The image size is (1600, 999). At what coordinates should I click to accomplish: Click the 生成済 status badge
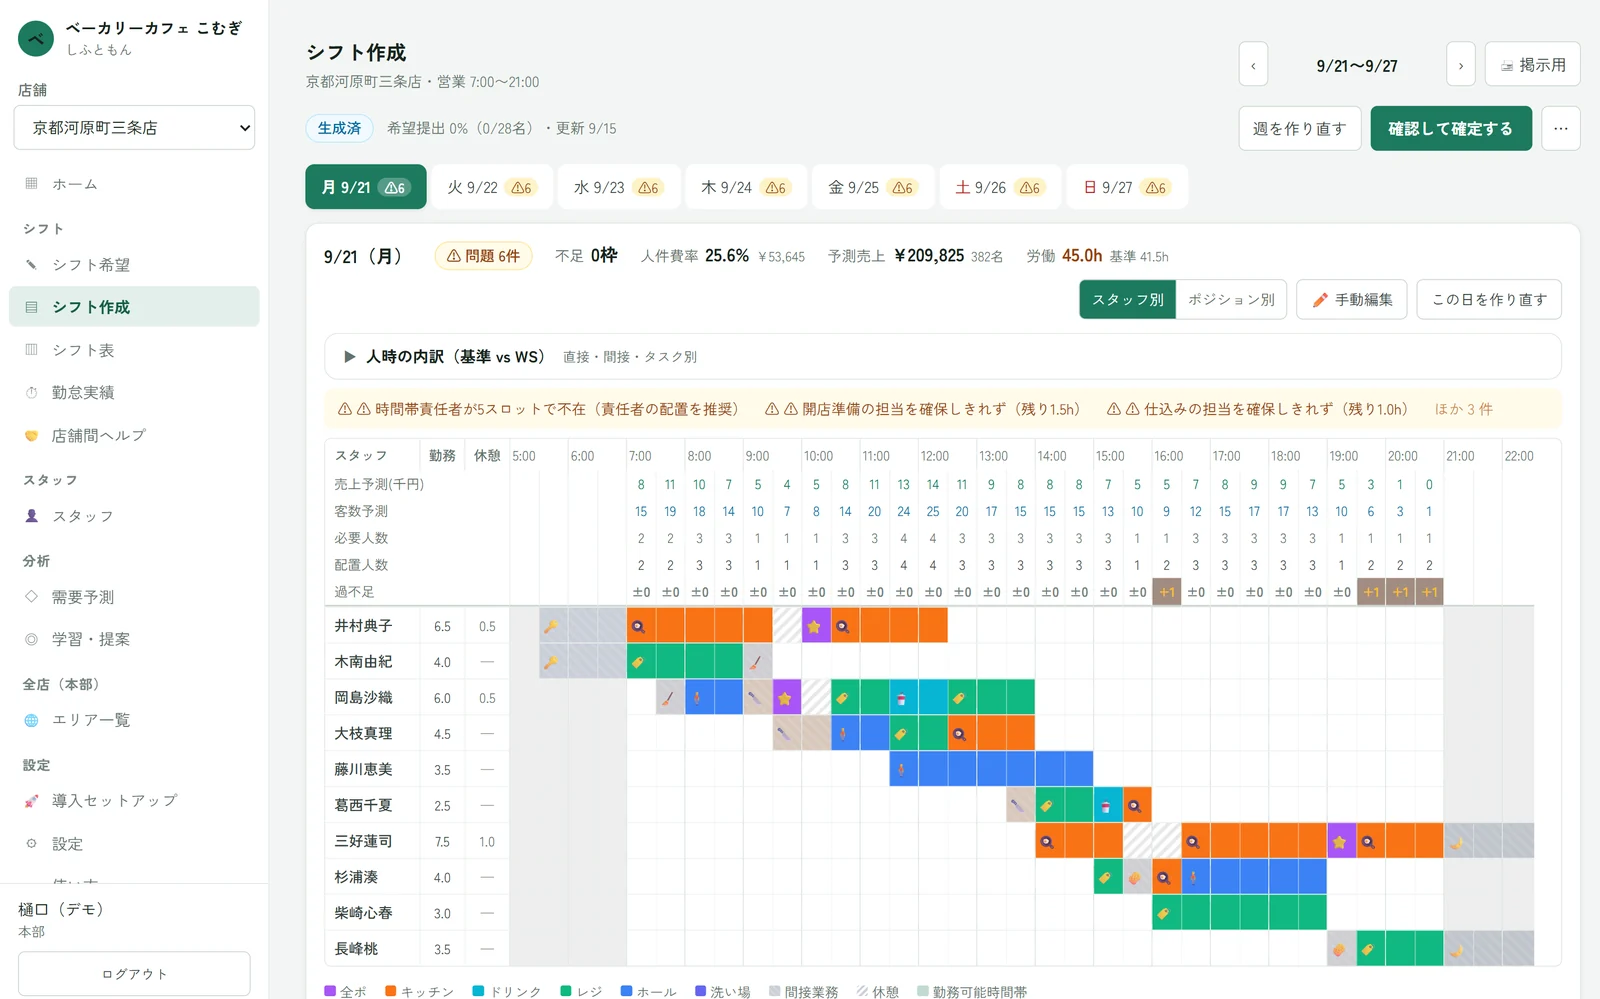coord(339,128)
